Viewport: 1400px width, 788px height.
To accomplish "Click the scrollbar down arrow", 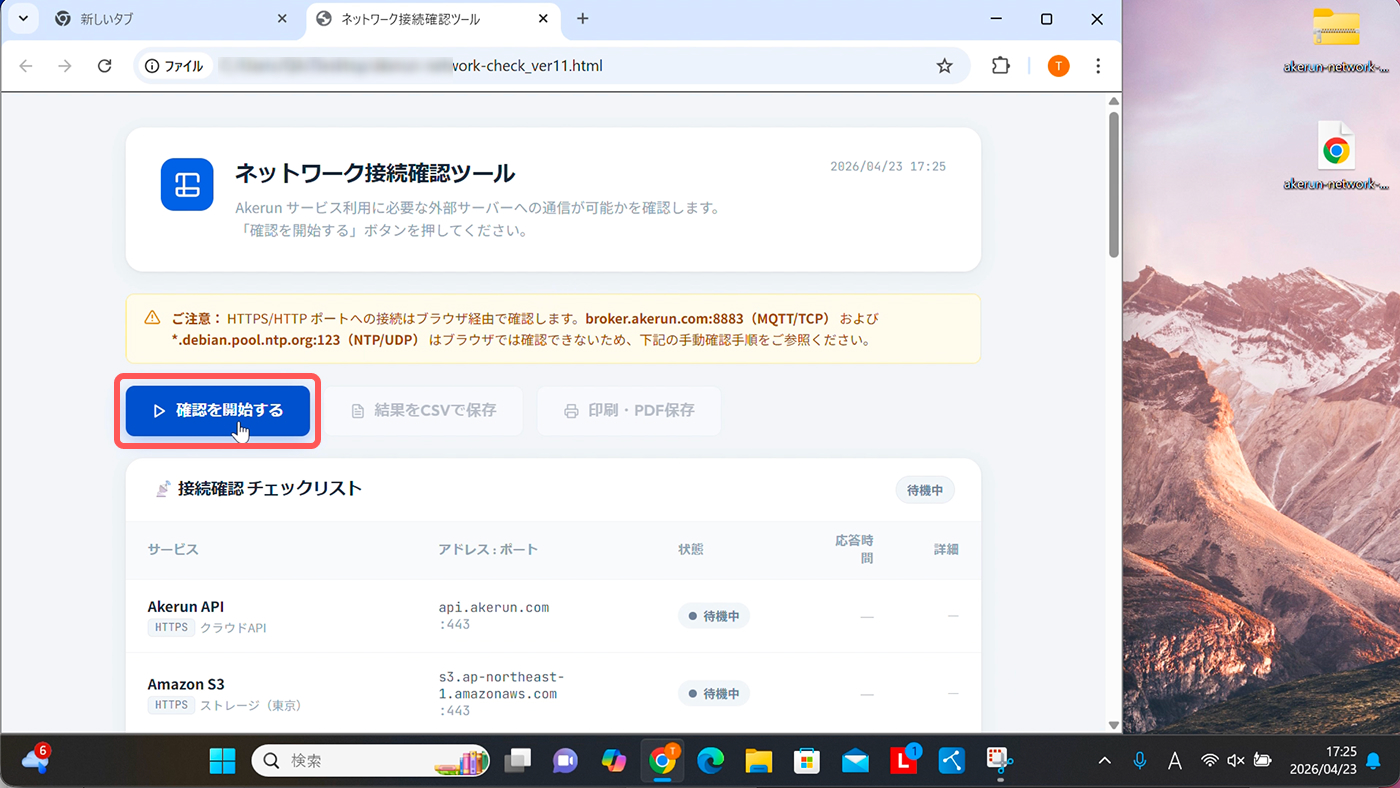I will (1114, 725).
